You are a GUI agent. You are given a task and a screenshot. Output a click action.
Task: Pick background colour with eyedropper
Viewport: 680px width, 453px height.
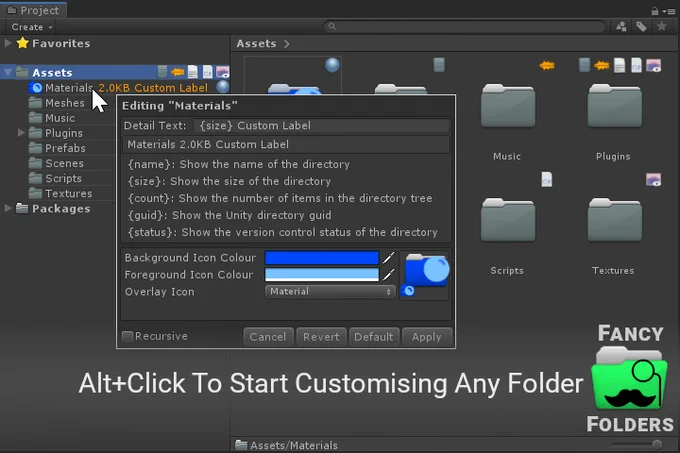point(389,257)
